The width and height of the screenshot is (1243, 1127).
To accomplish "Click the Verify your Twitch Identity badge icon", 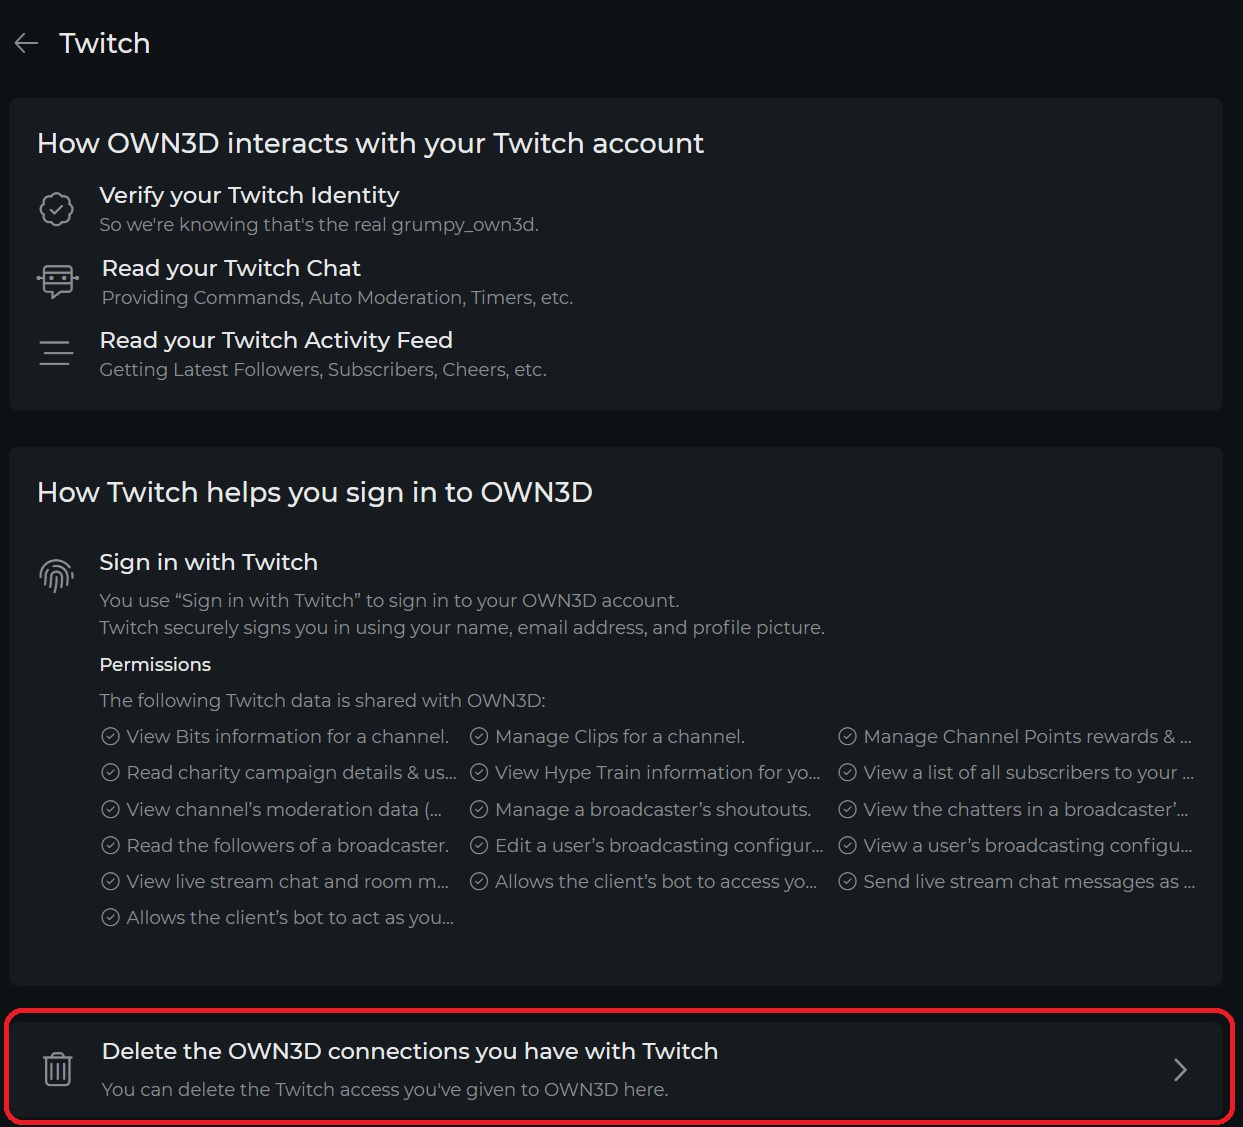I will tap(56, 209).
